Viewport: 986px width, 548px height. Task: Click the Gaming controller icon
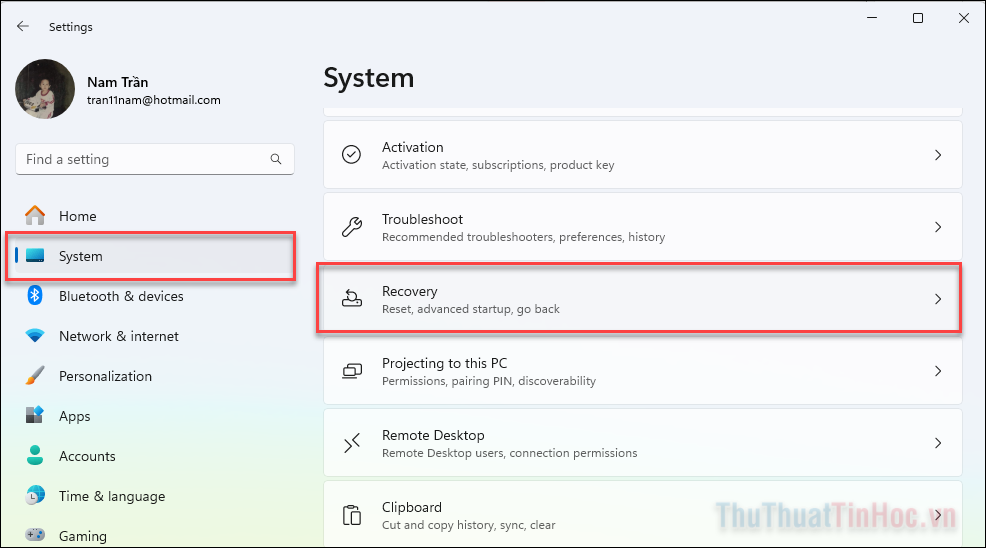(x=35, y=535)
